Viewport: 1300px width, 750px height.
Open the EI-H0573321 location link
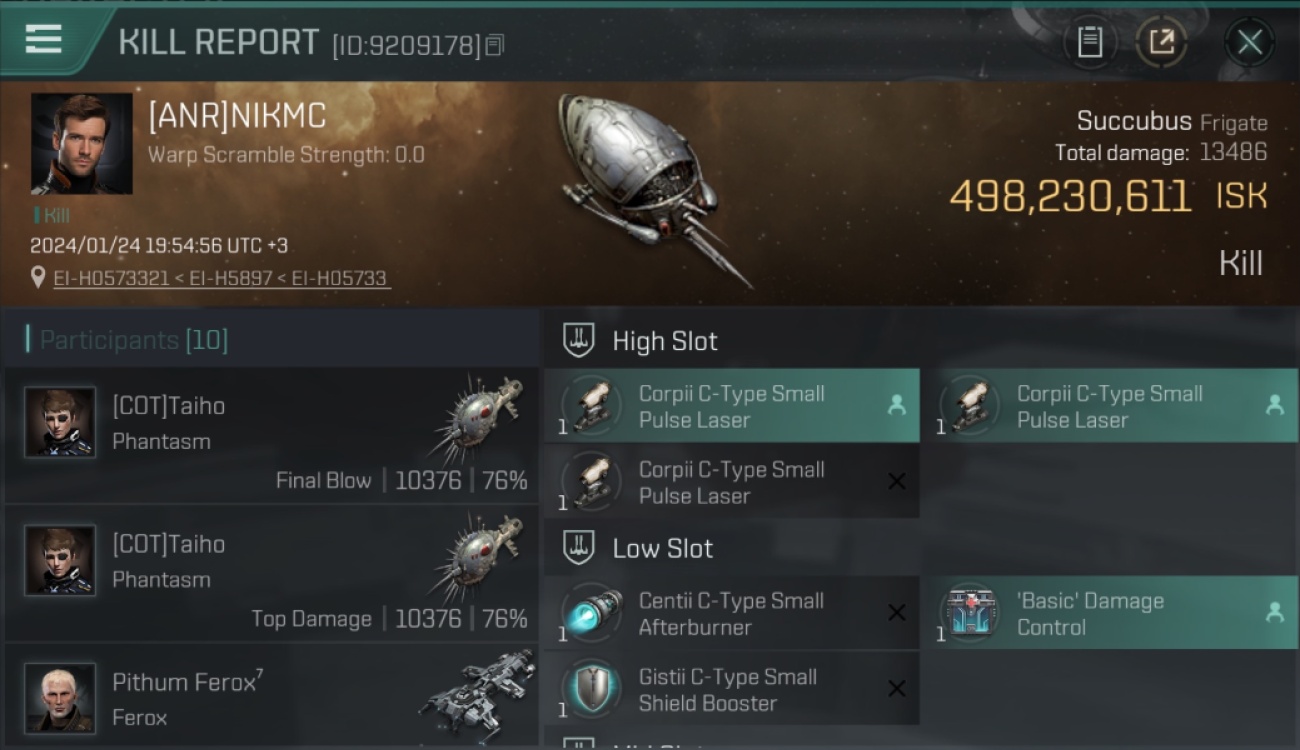[111, 278]
